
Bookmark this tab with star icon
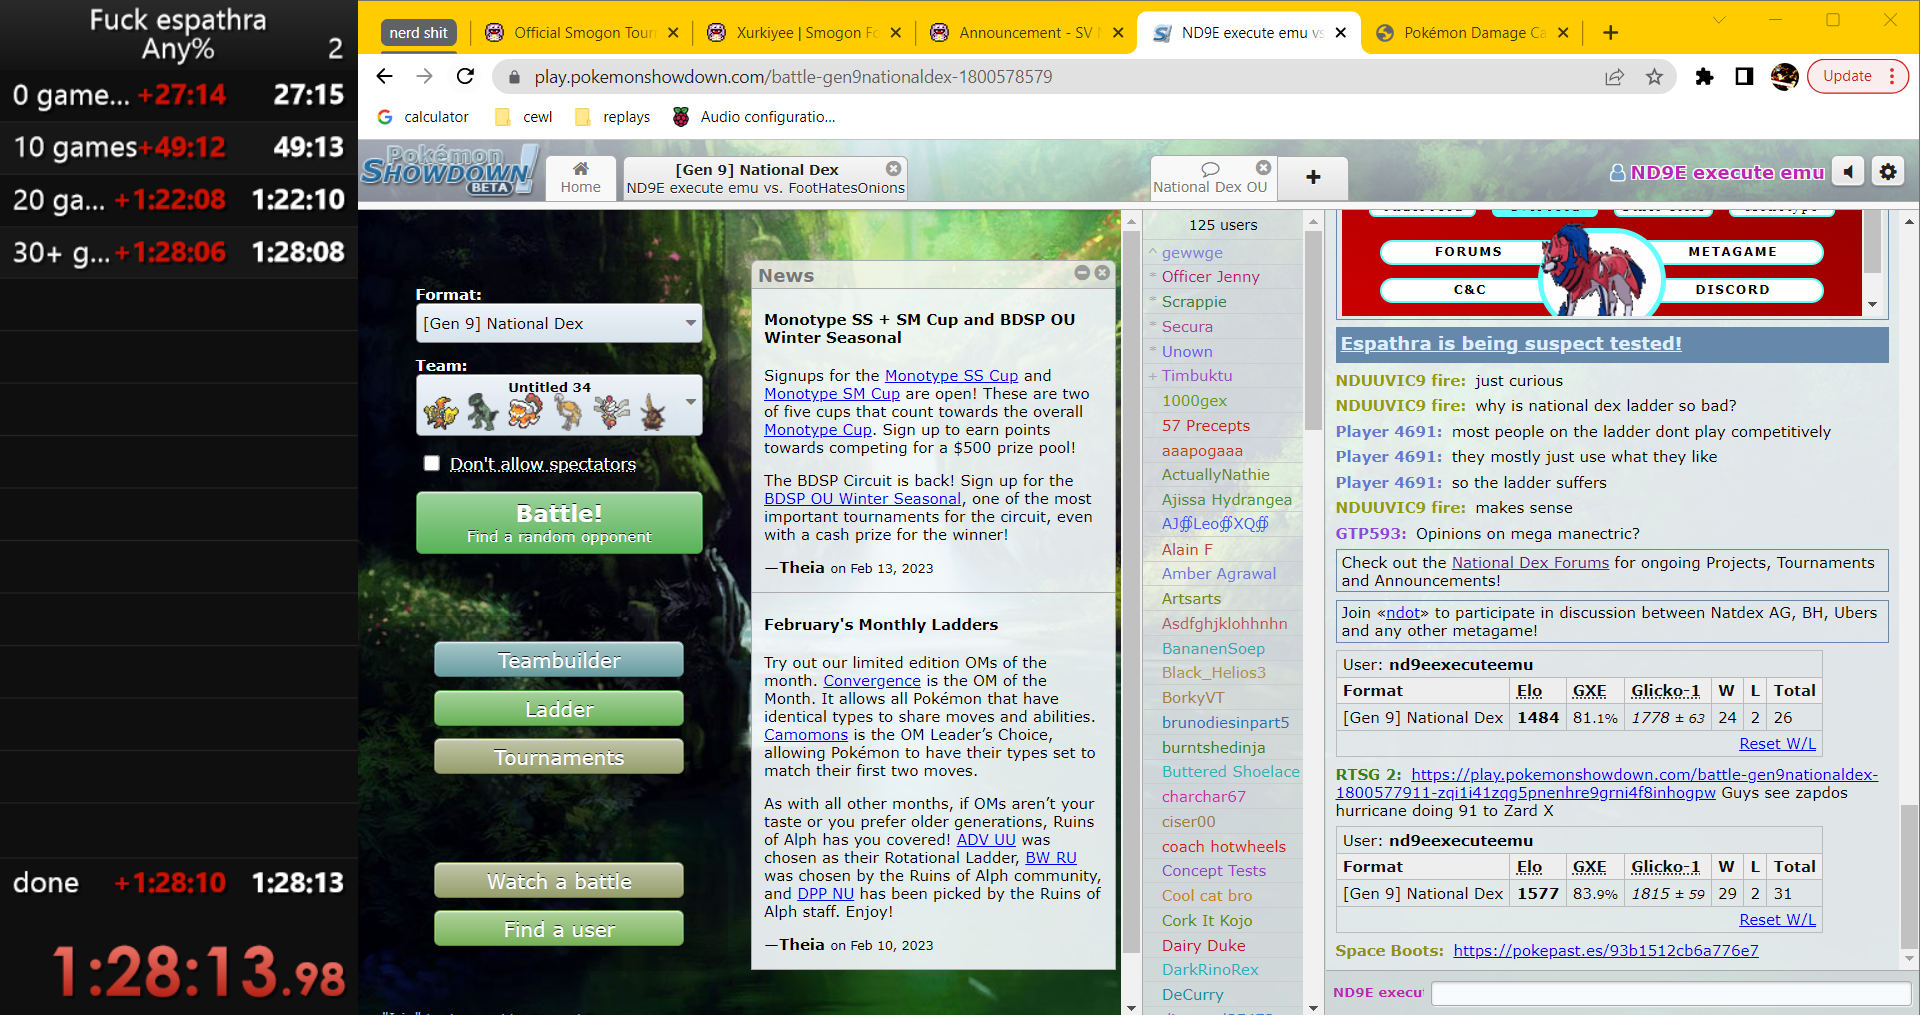(x=1655, y=77)
